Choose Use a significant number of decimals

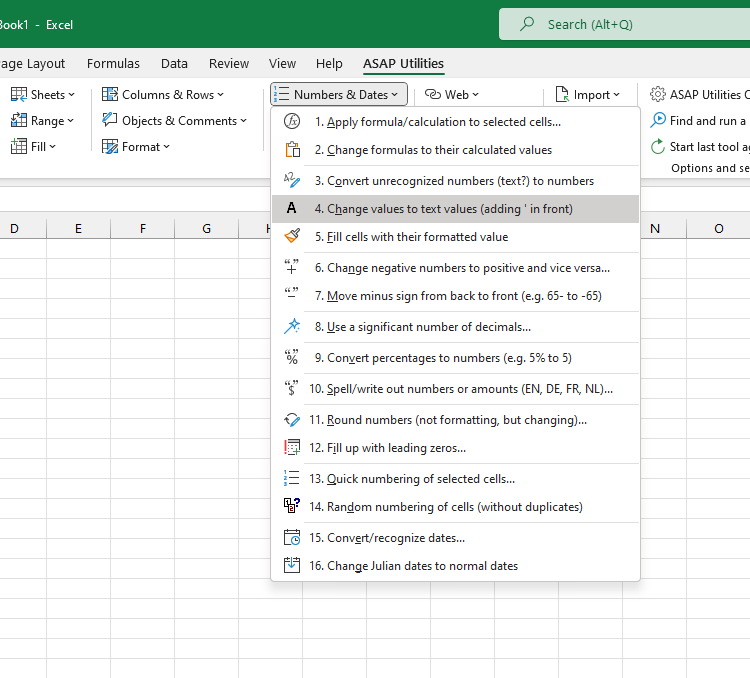455,326
